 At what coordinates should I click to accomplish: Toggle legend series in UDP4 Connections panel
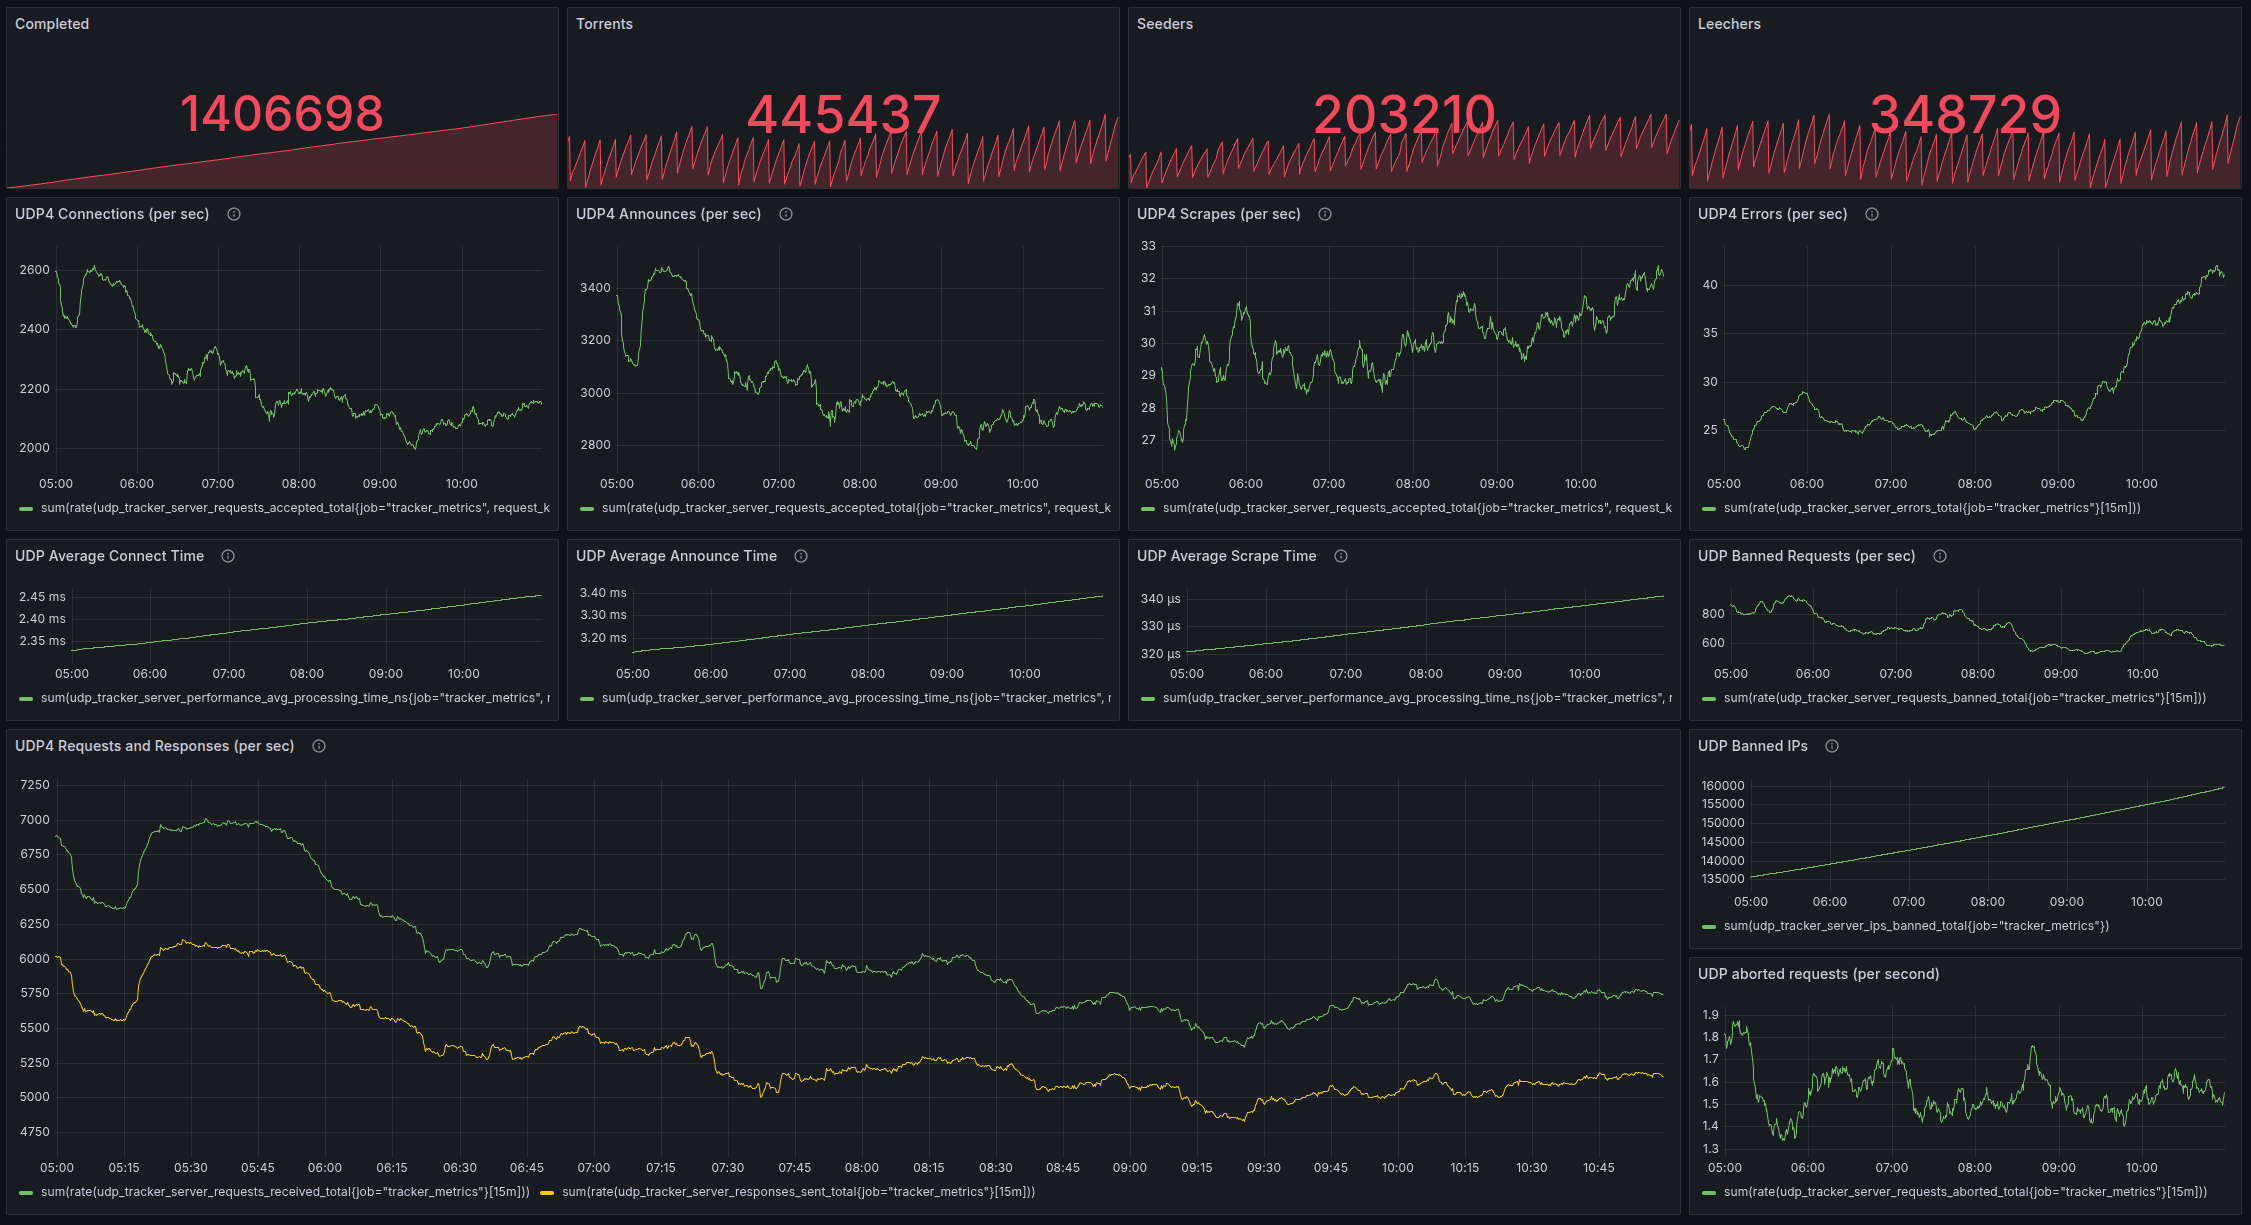(x=295, y=508)
